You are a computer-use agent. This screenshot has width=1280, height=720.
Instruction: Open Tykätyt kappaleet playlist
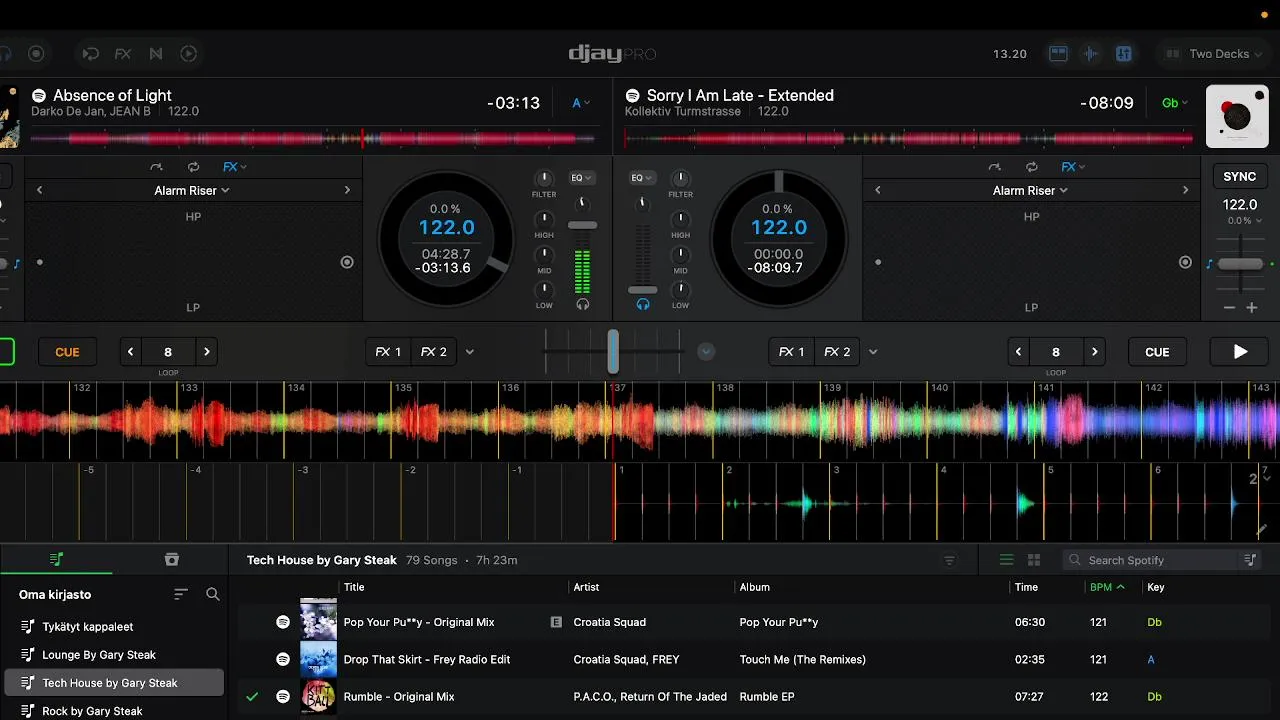(112, 627)
